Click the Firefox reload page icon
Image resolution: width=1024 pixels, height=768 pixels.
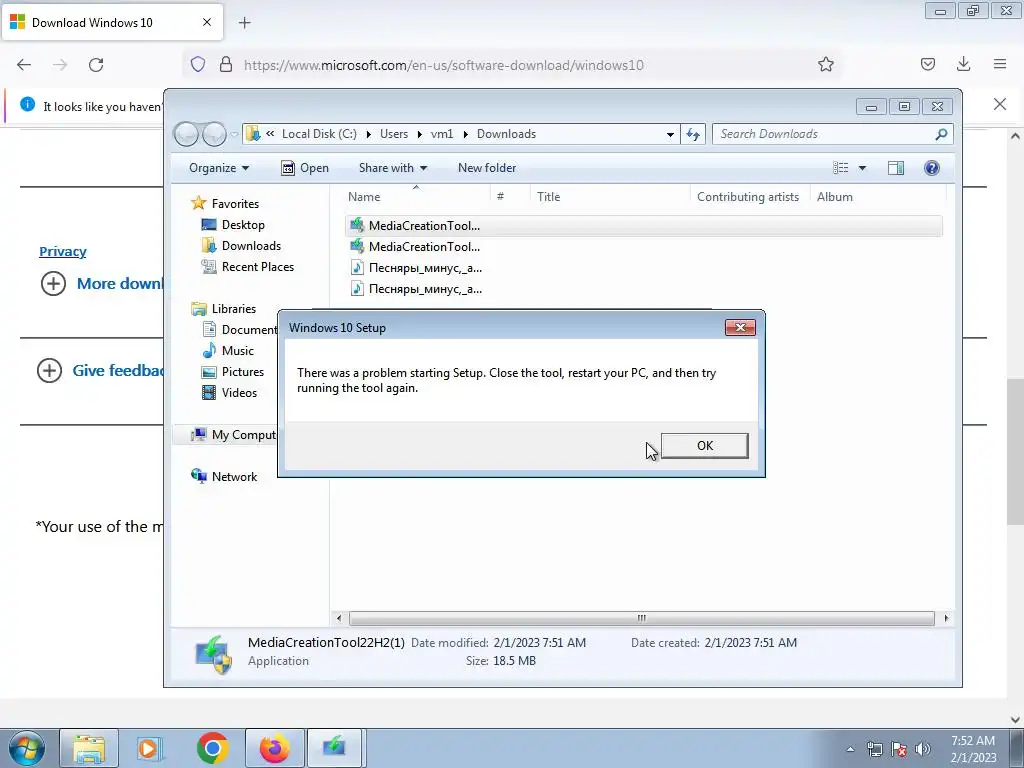coord(96,65)
